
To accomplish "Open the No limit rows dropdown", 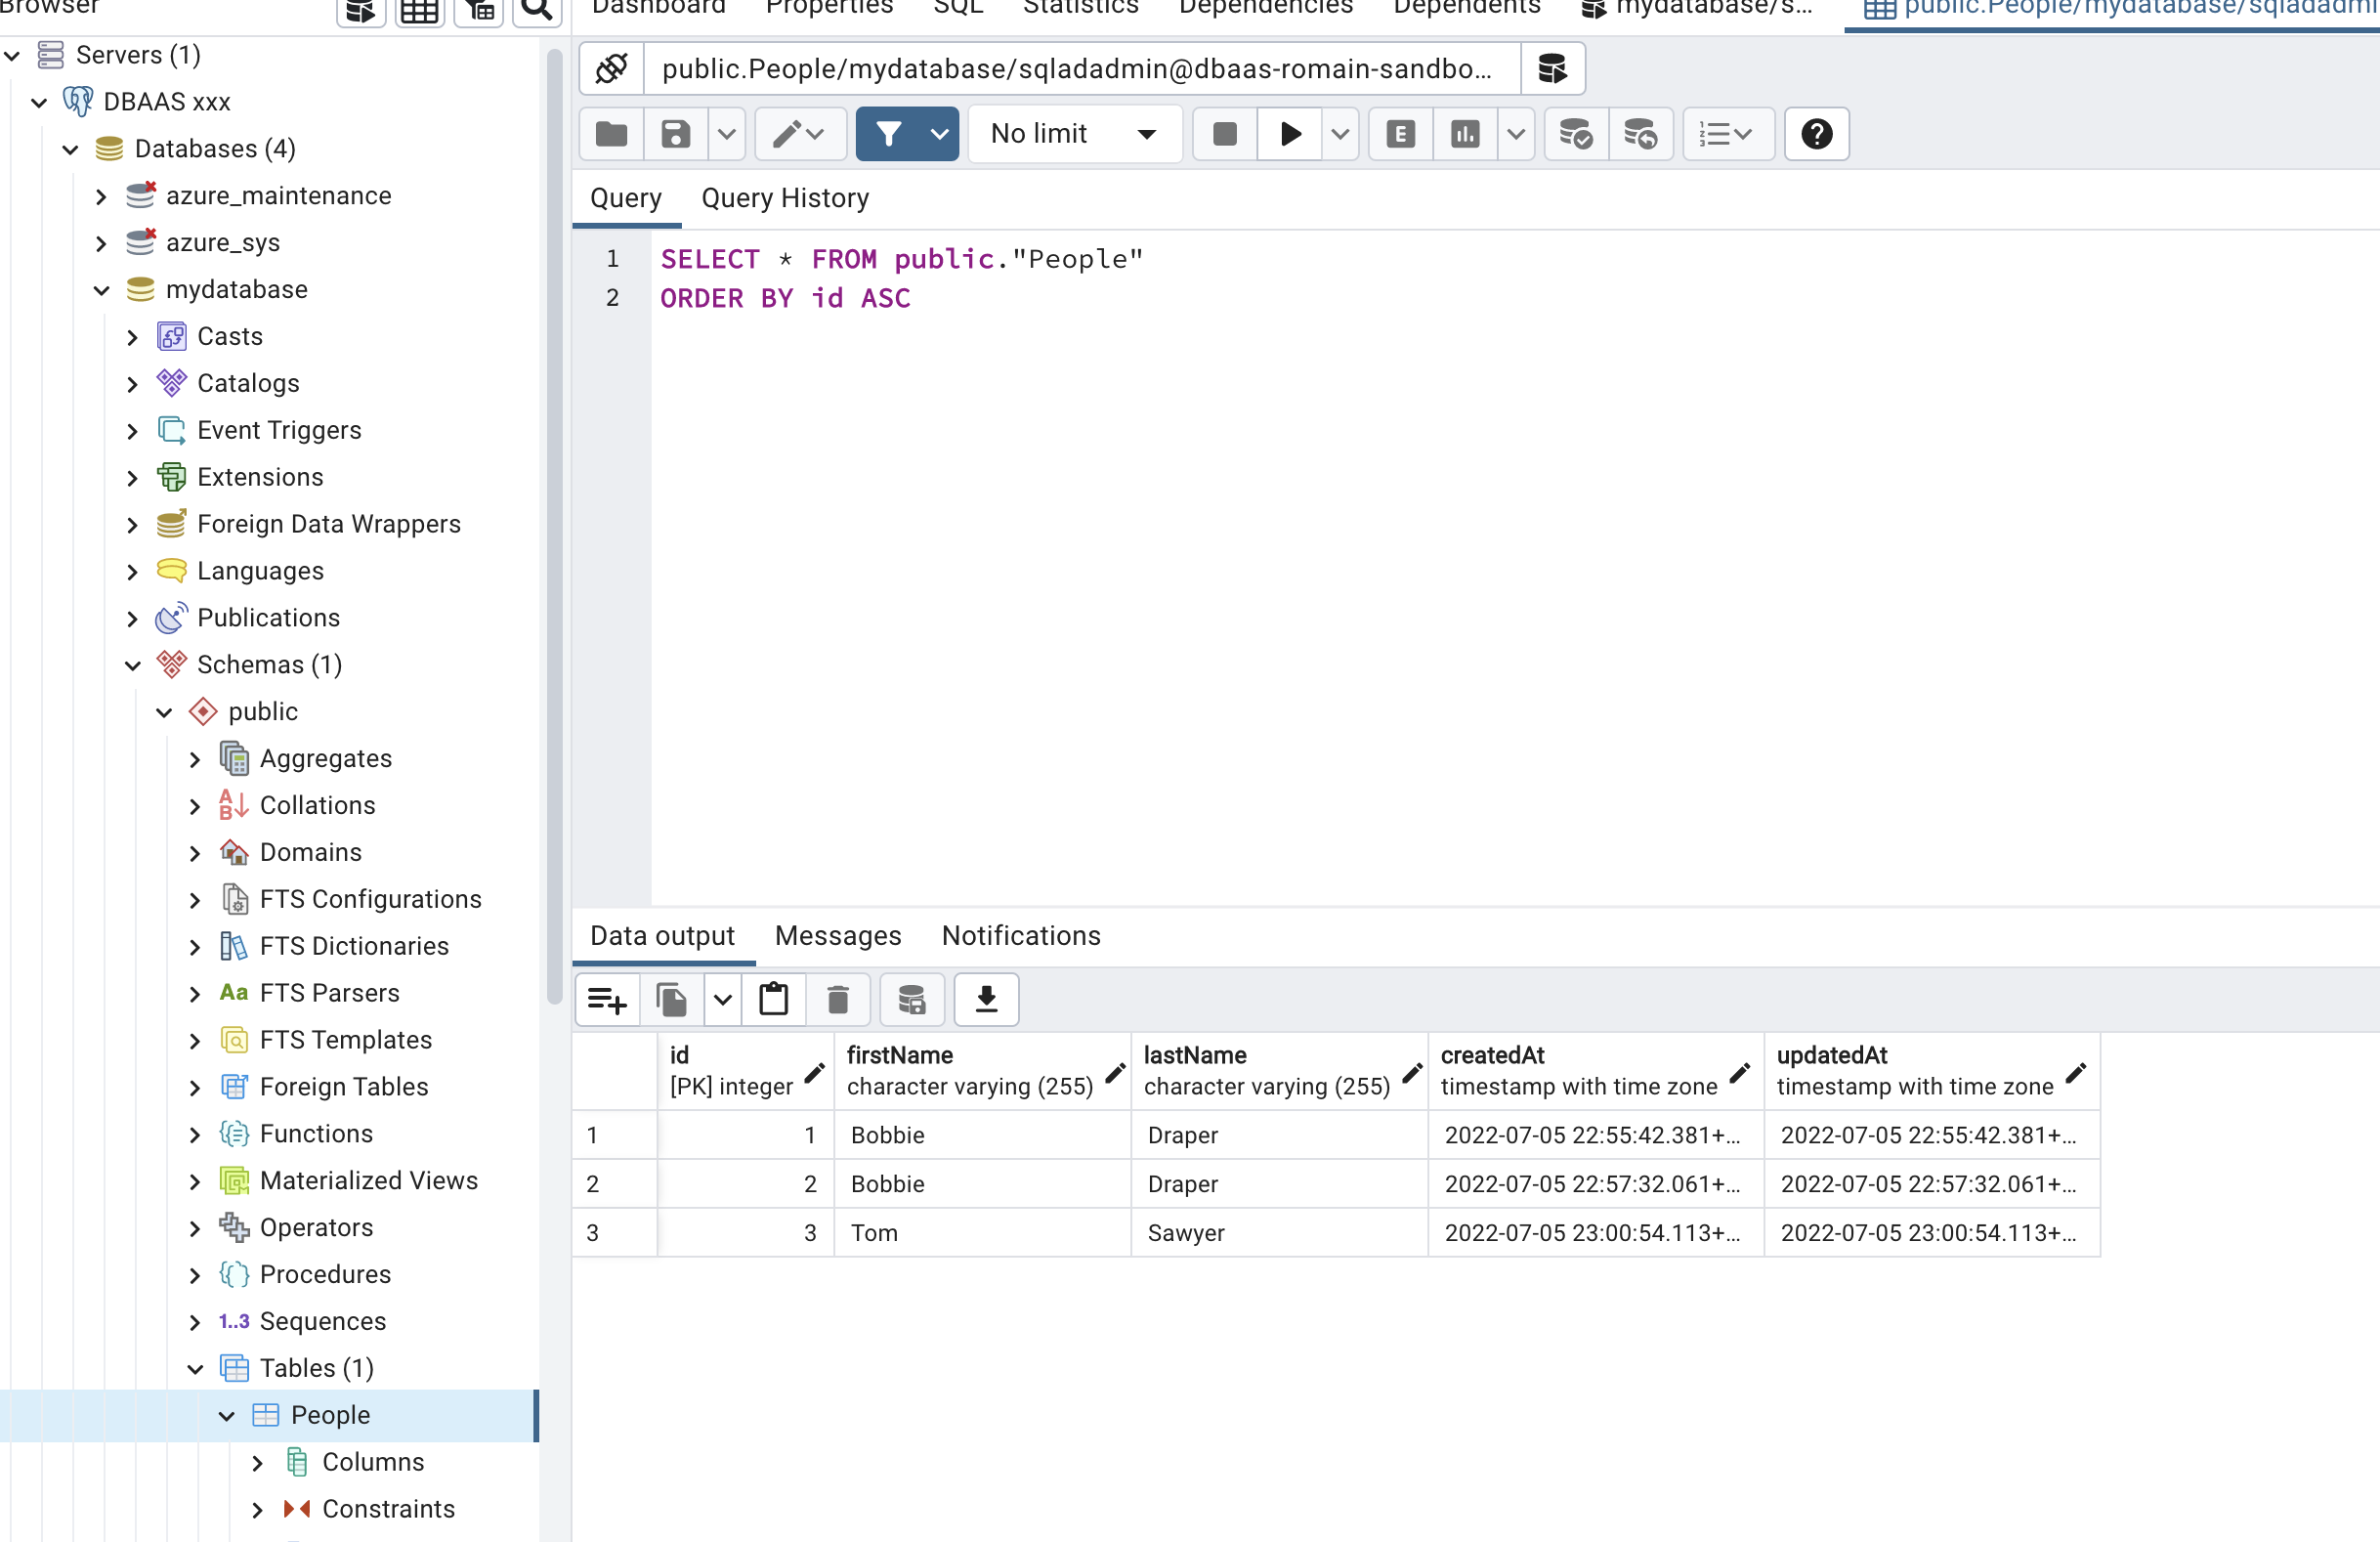I will click(x=1075, y=134).
